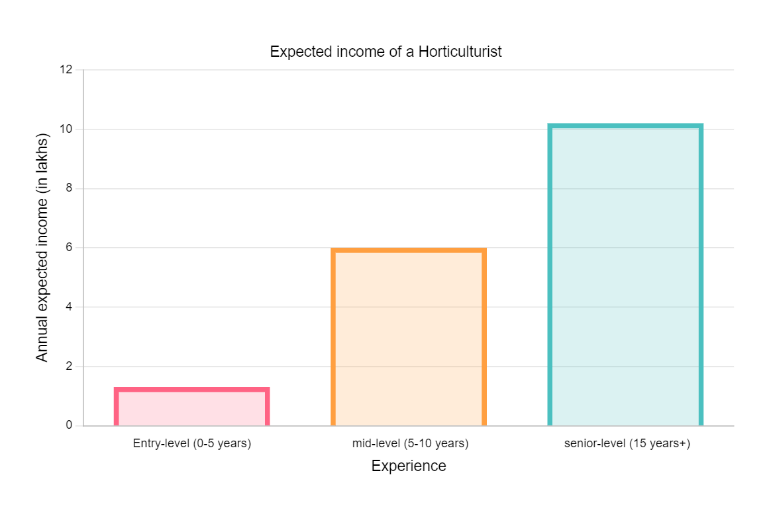The height and width of the screenshot is (510, 769).
Task: Click the y-axis tick label 8
Action: pyautogui.click(x=69, y=189)
